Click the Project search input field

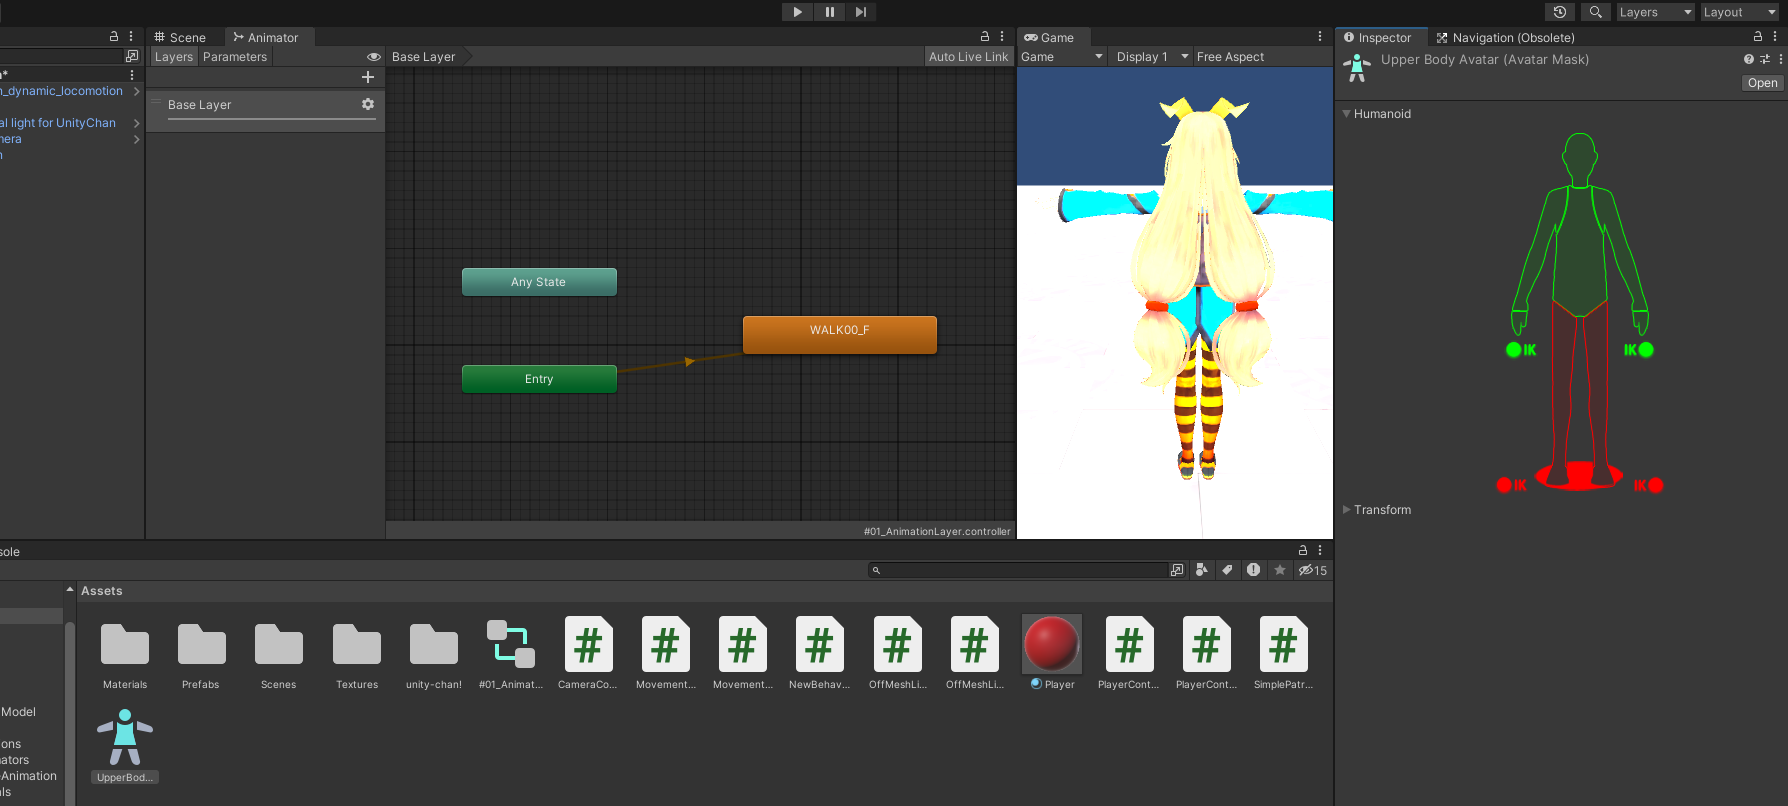tap(1018, 570)
